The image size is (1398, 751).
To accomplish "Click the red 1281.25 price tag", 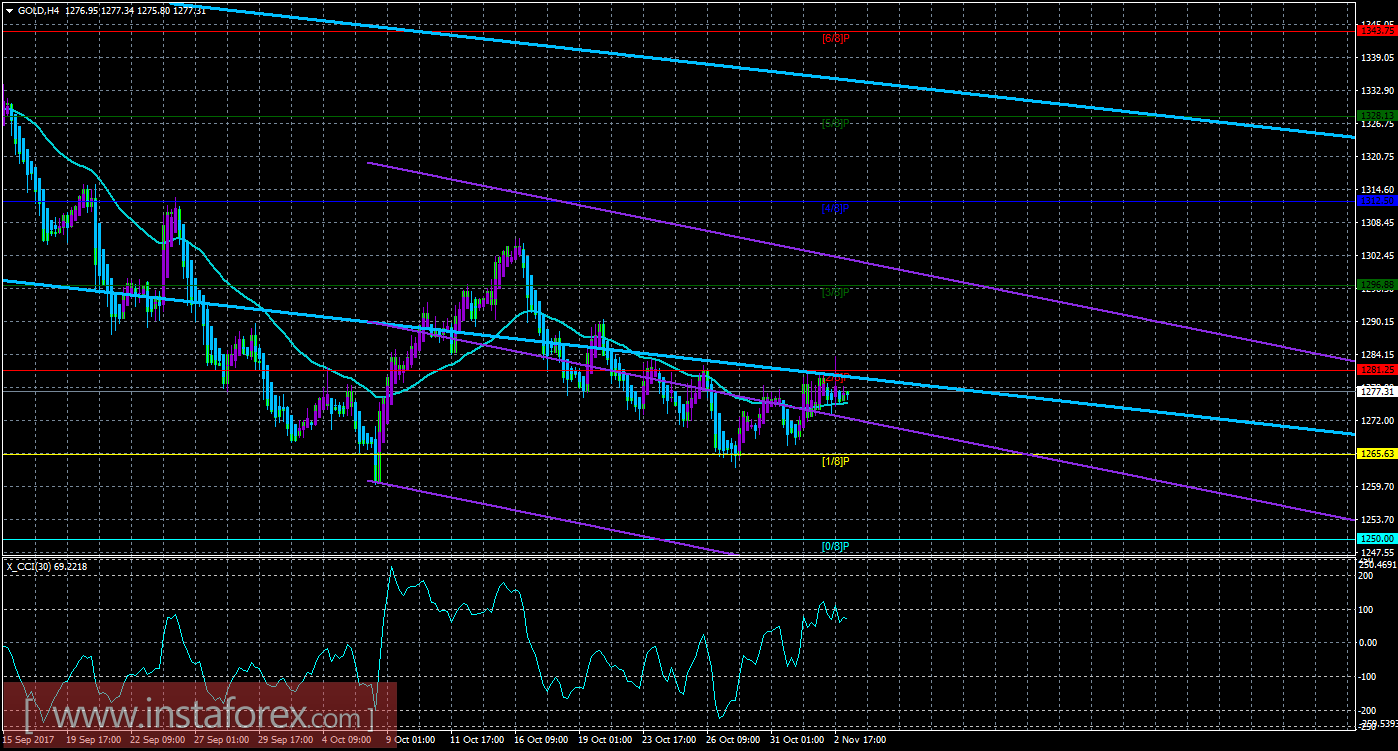I will 1376,370.
